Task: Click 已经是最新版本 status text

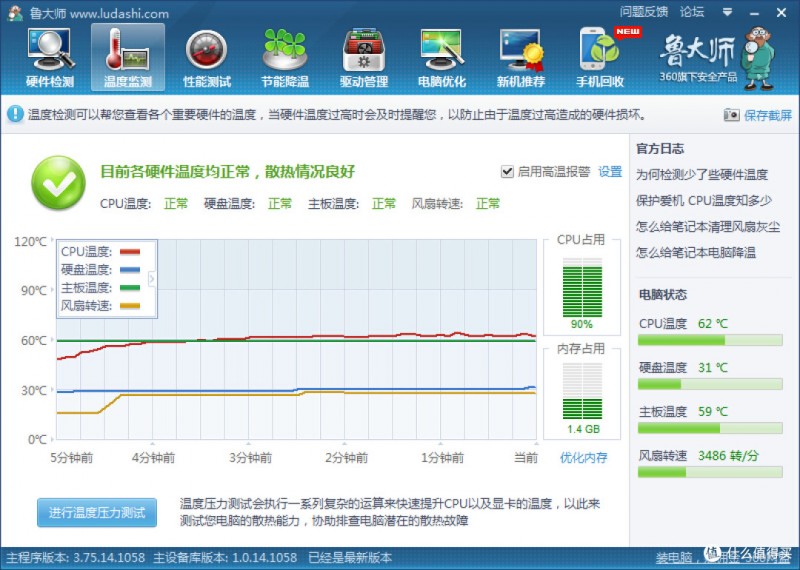Action: 350,558
